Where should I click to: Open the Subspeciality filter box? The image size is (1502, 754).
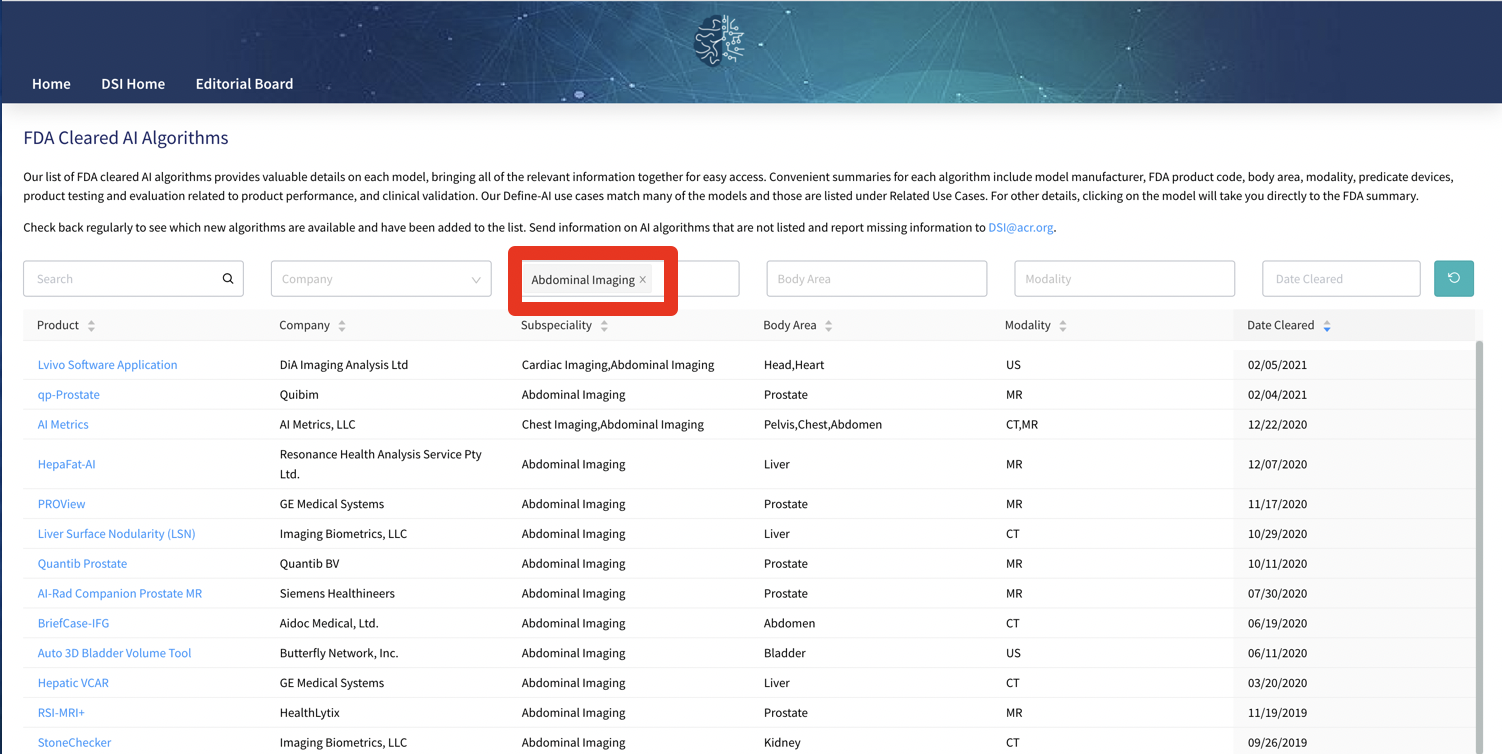[629, 279]
